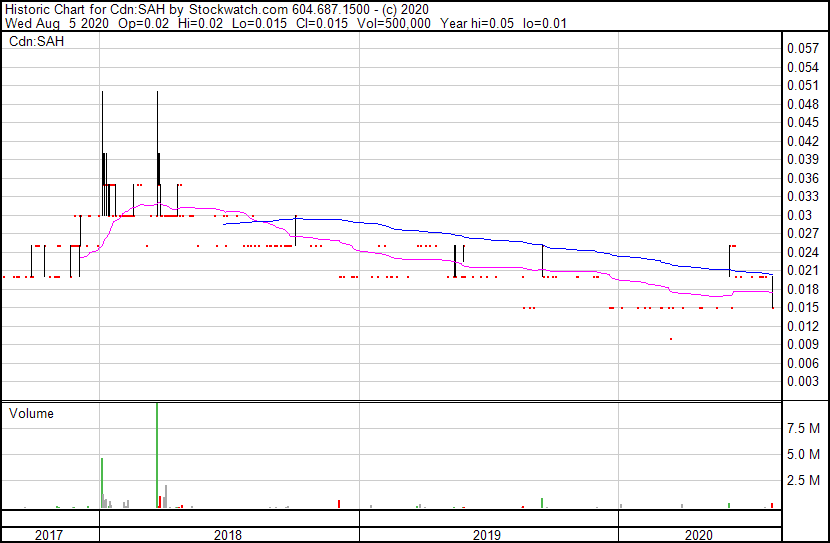Click the 0.015 price axis label
This screenshot has width=830, height=543.
(x=801, y=307)
